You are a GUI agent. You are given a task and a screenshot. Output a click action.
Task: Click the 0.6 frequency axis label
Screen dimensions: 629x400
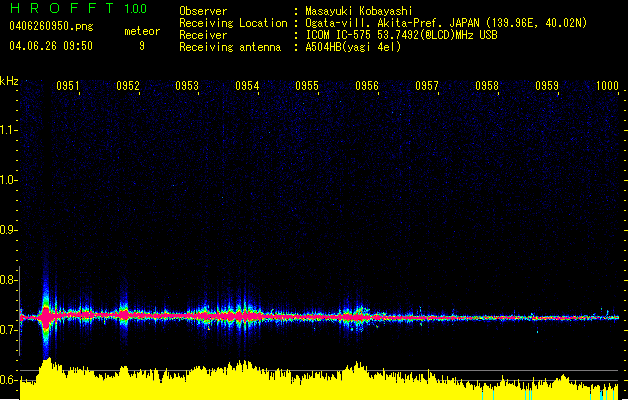click(x=9, y=380)
